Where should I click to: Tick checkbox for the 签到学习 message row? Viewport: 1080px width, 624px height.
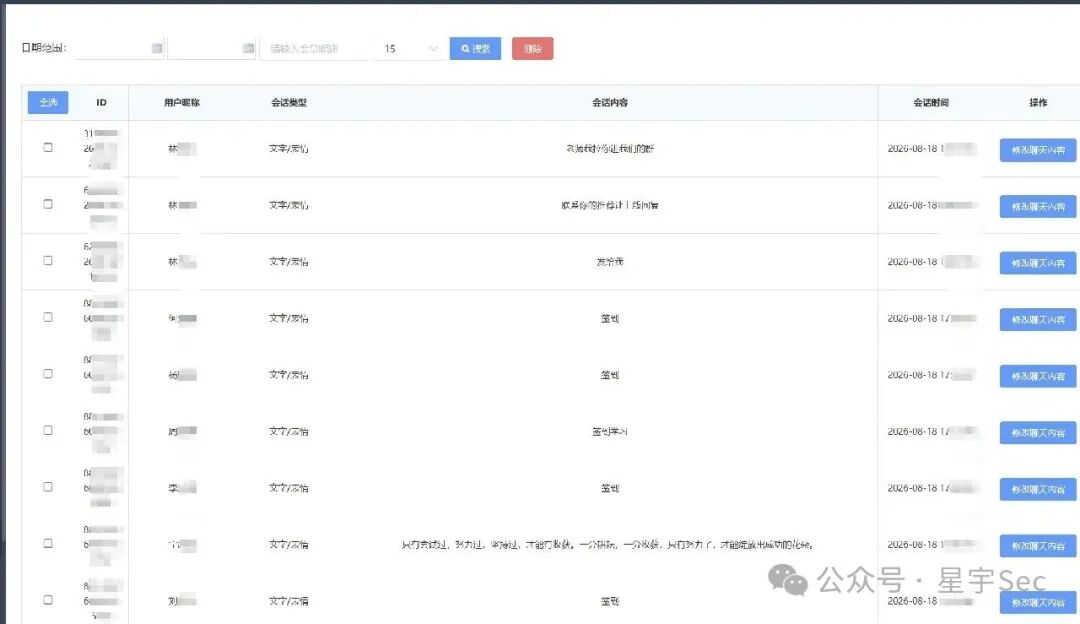click(x=48, y=430)
